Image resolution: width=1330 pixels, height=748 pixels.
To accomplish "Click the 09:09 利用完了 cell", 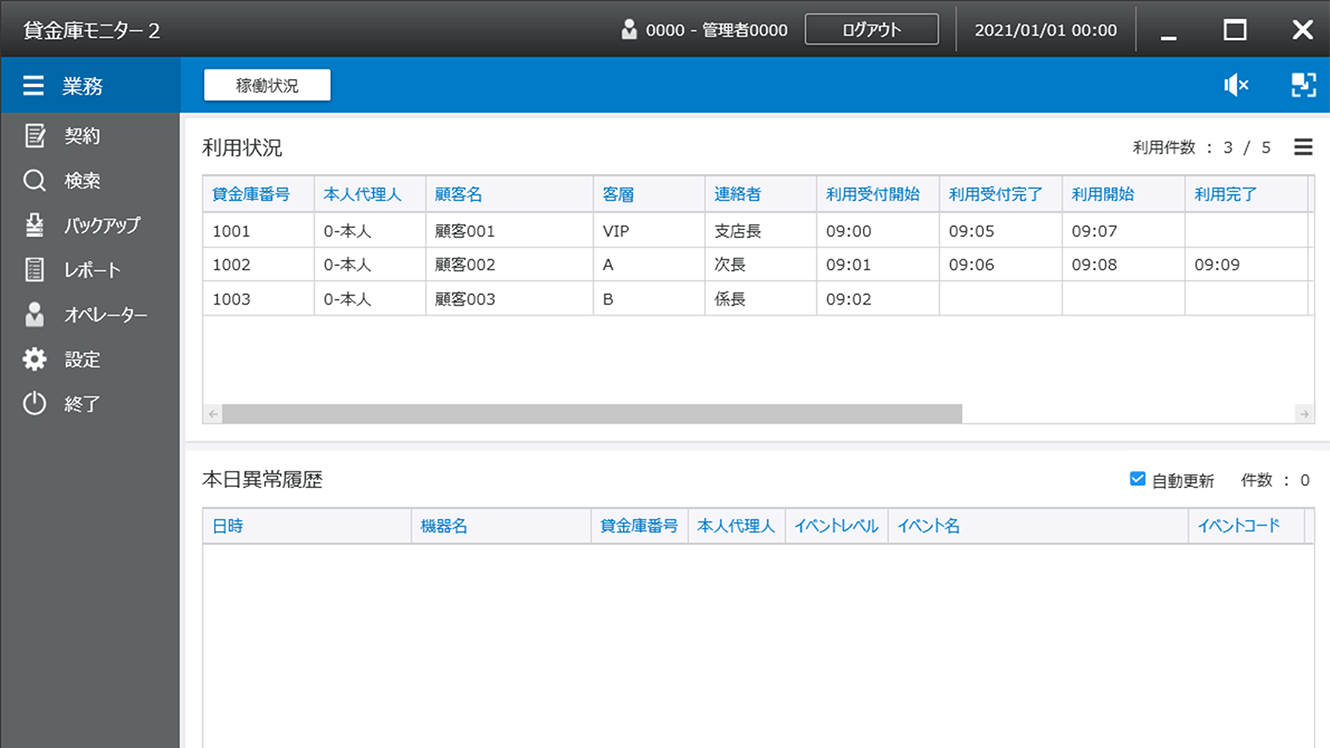I will click(1246, 265).
